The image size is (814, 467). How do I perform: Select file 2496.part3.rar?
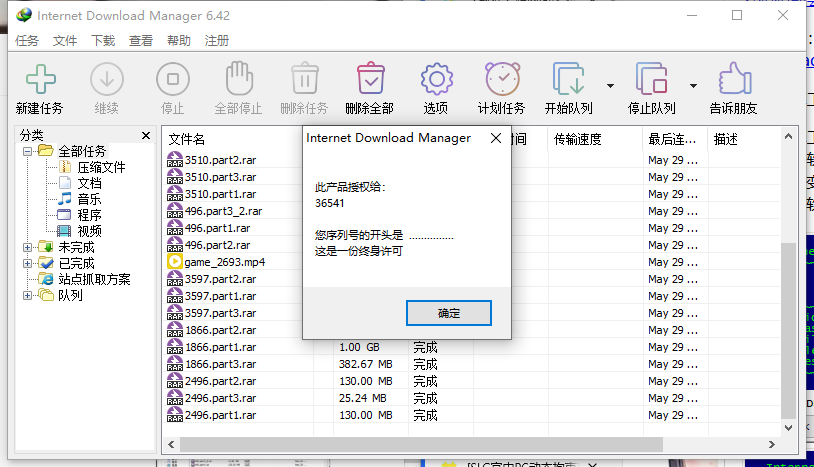coord(220,398)
